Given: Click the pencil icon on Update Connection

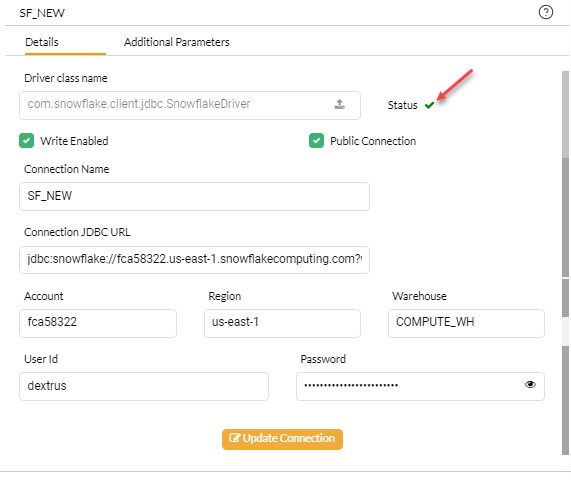Looking at the screenshot, I should pos(235,438).
